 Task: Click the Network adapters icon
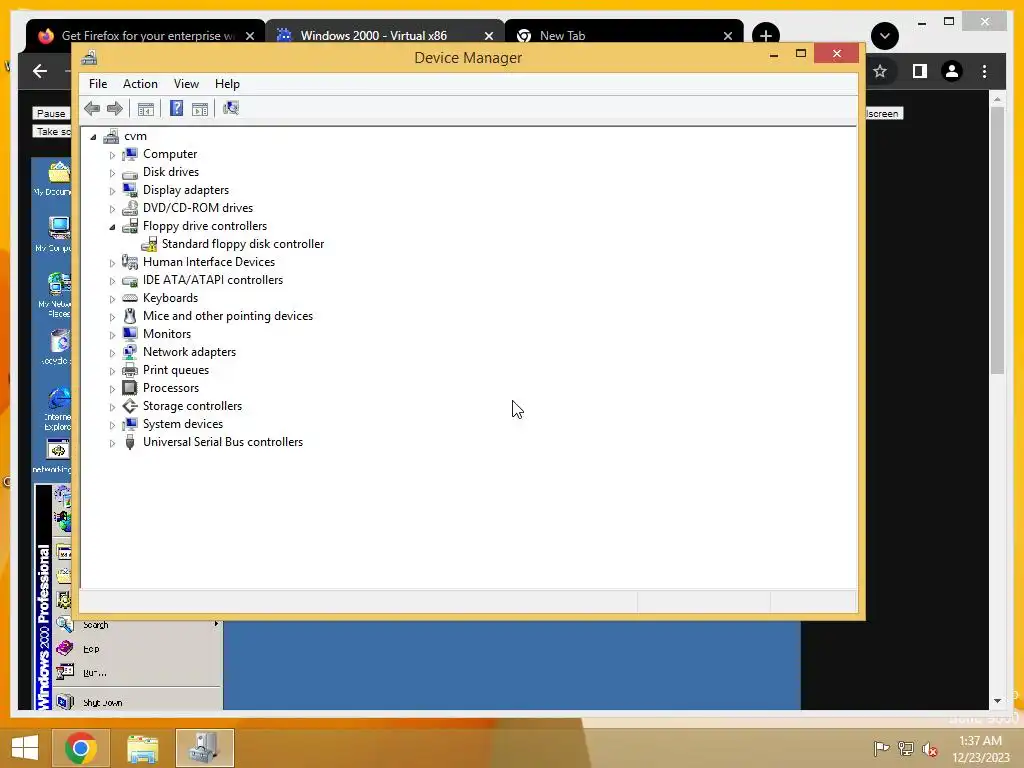130,352
